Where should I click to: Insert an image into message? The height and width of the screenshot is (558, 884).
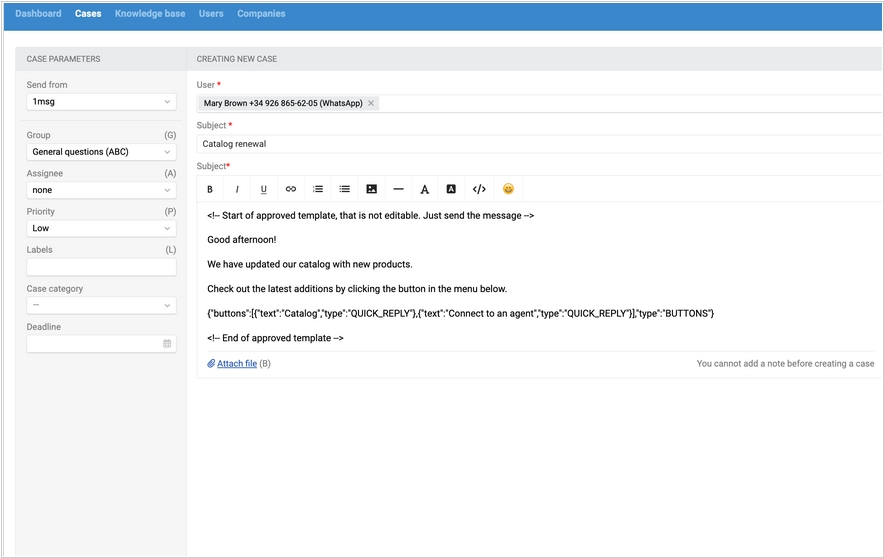(x=372, y=189)
